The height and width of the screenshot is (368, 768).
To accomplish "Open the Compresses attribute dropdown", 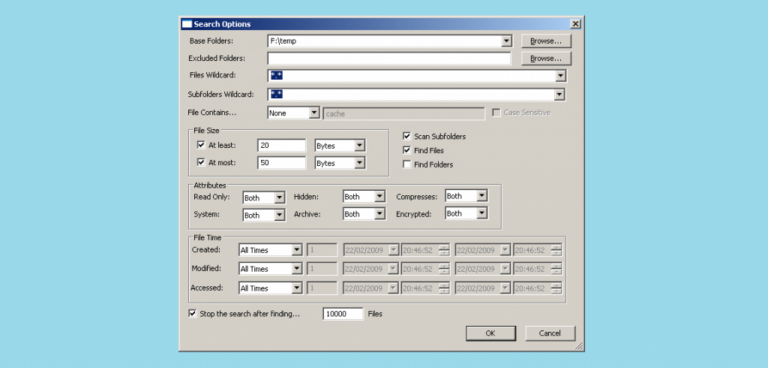I will [x=466, y=196].
